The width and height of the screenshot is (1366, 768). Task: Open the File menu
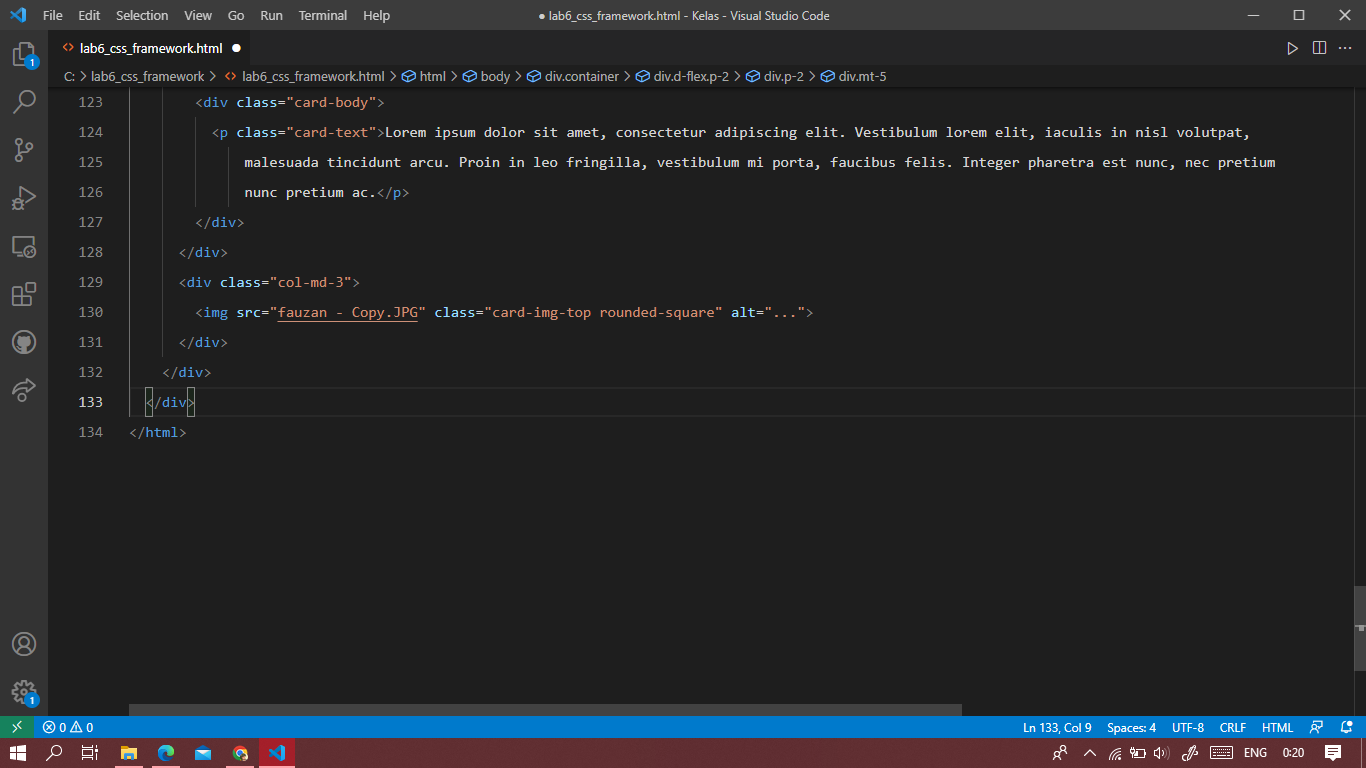53,15
